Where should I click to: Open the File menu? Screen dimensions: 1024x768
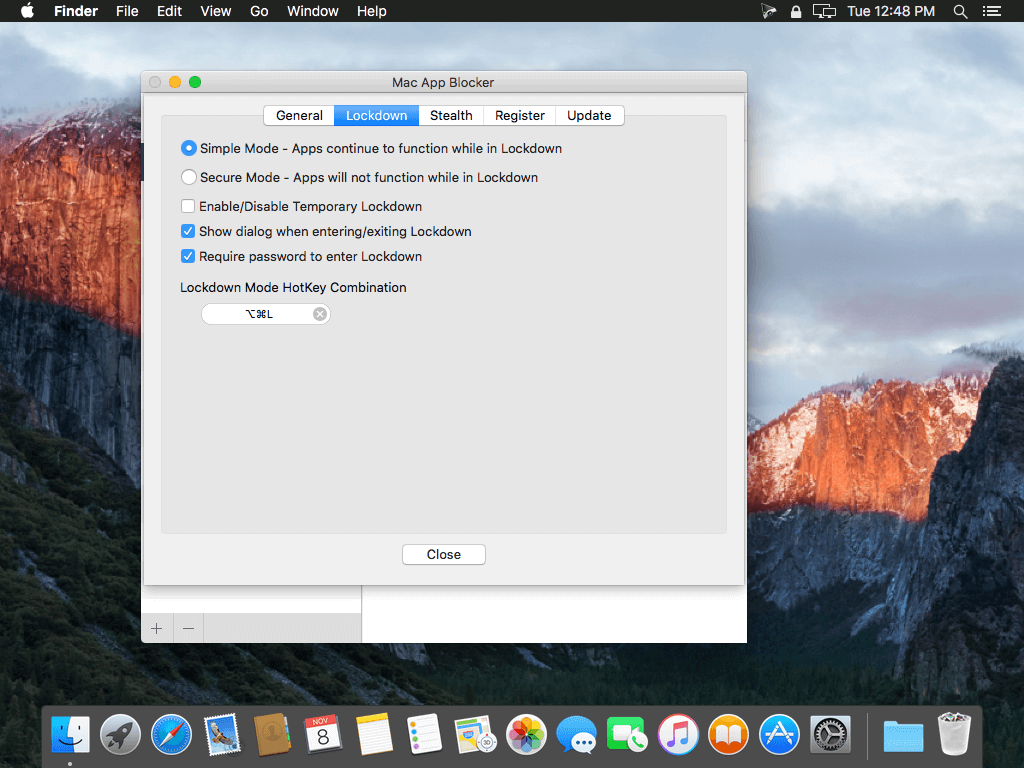[x=127, y=11]
